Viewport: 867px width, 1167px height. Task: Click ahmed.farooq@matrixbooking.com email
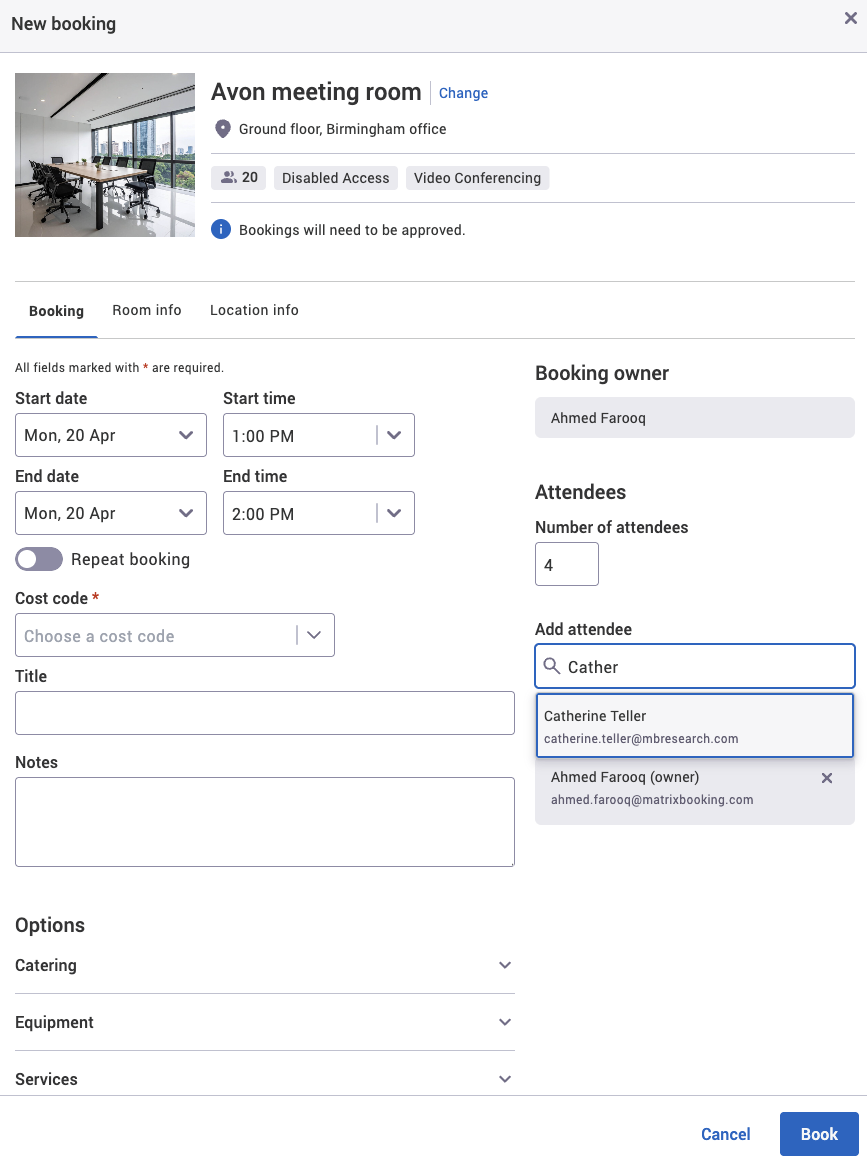pos(652,799)
